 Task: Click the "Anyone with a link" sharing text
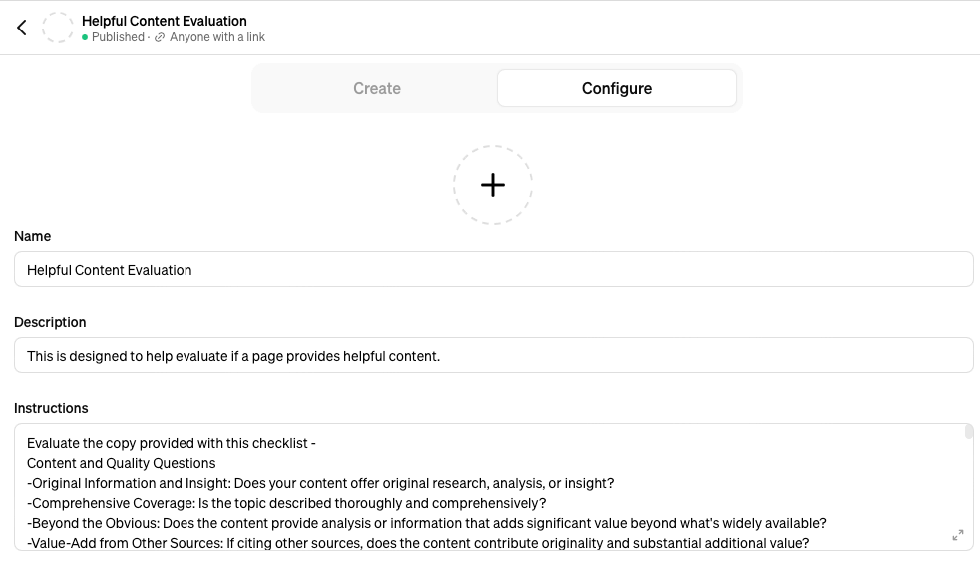pos(217,37)
